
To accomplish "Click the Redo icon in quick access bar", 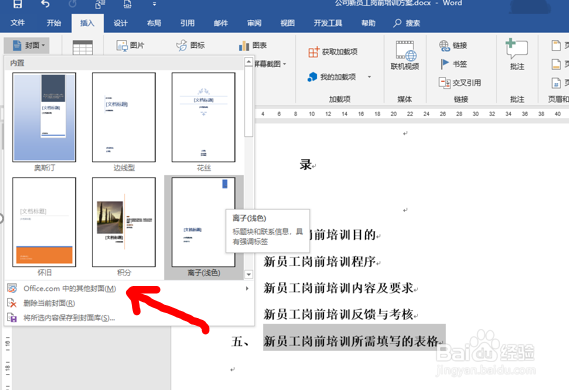I will click(x=72, y=4).
